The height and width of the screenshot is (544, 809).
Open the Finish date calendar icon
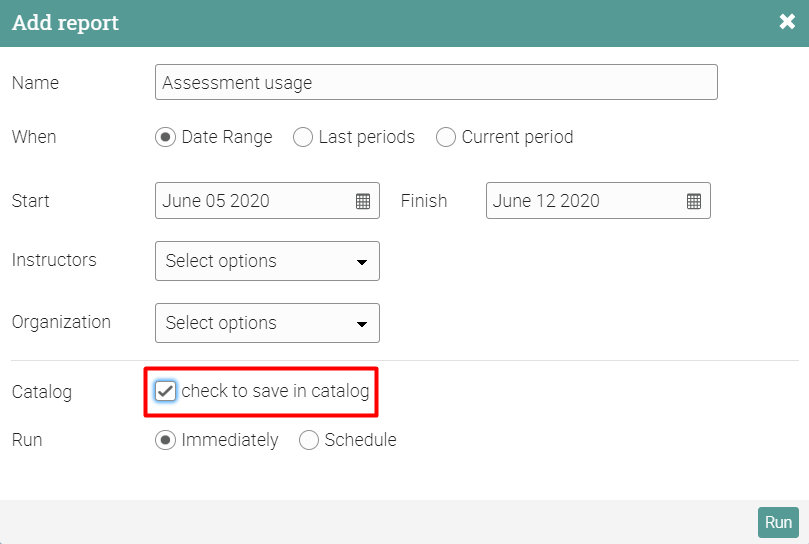[694, 201]
